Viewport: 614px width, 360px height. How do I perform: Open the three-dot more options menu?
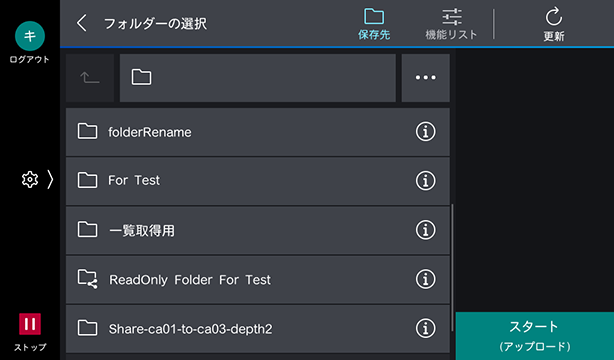click(x=426, y=78)
